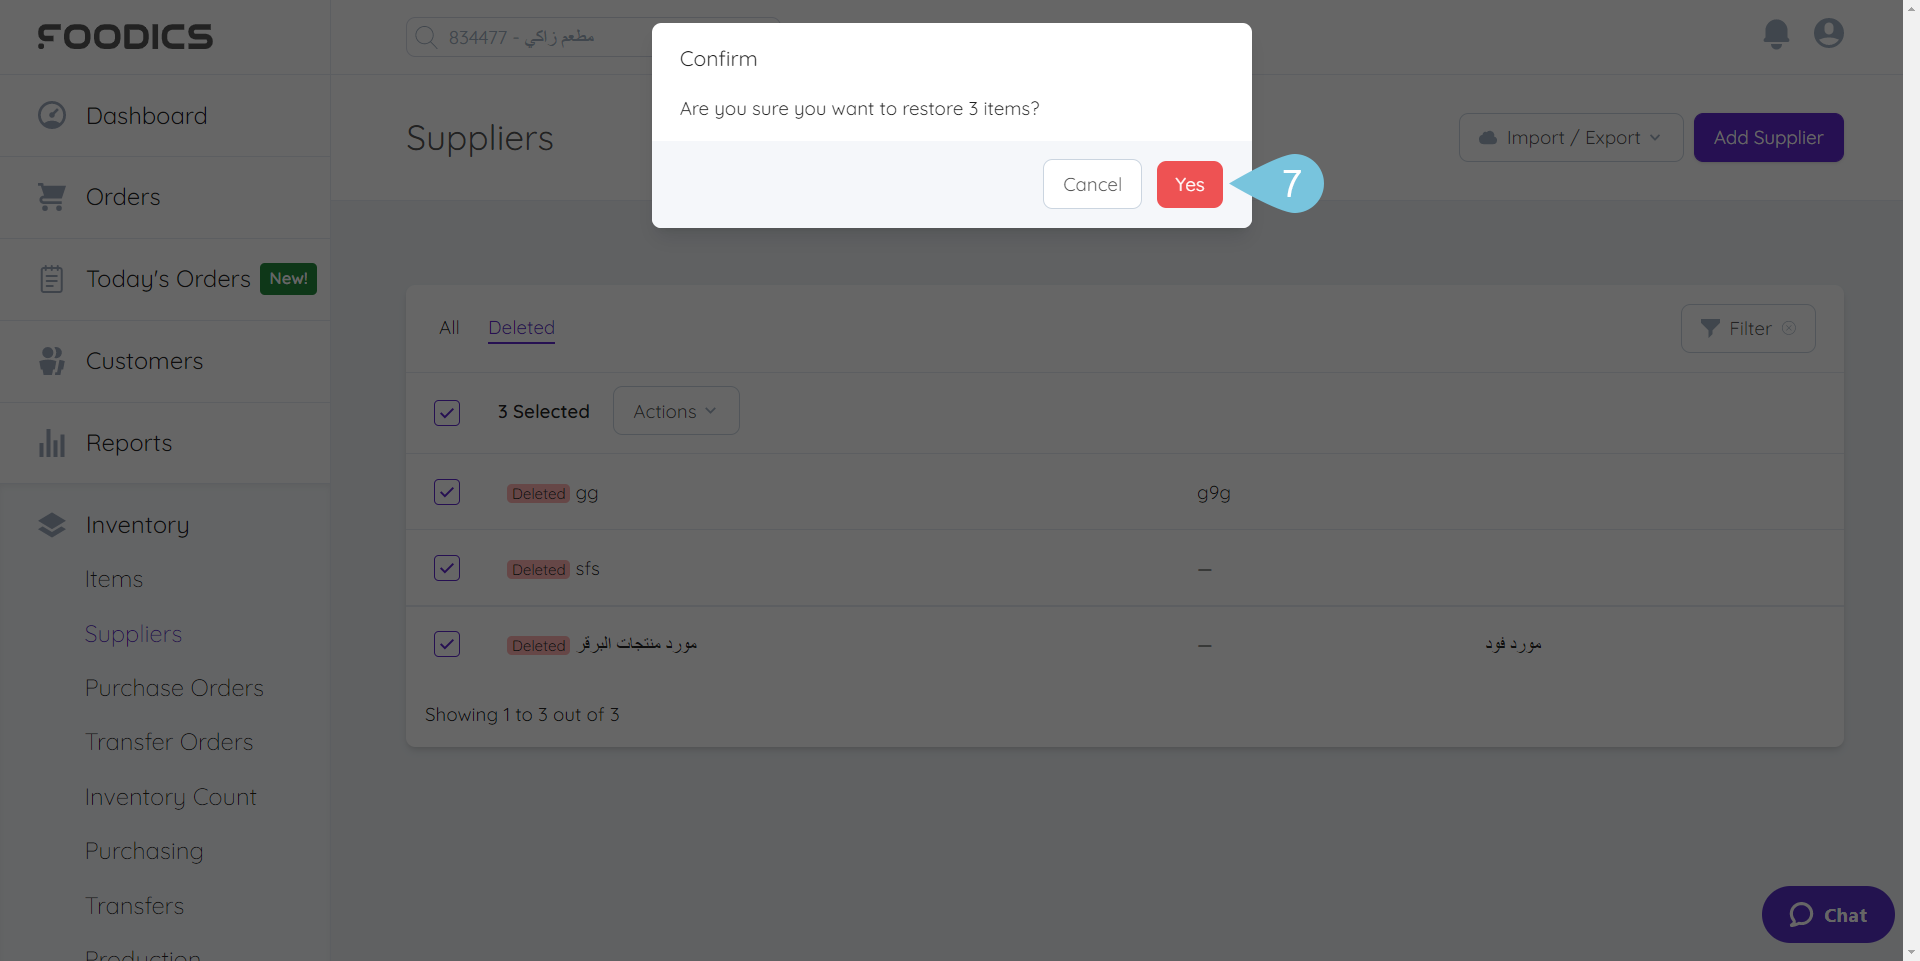This screenshot has height=961, width=1920.
Task: Click the Inventory layers icon
Action: click(x=52, y=525)
